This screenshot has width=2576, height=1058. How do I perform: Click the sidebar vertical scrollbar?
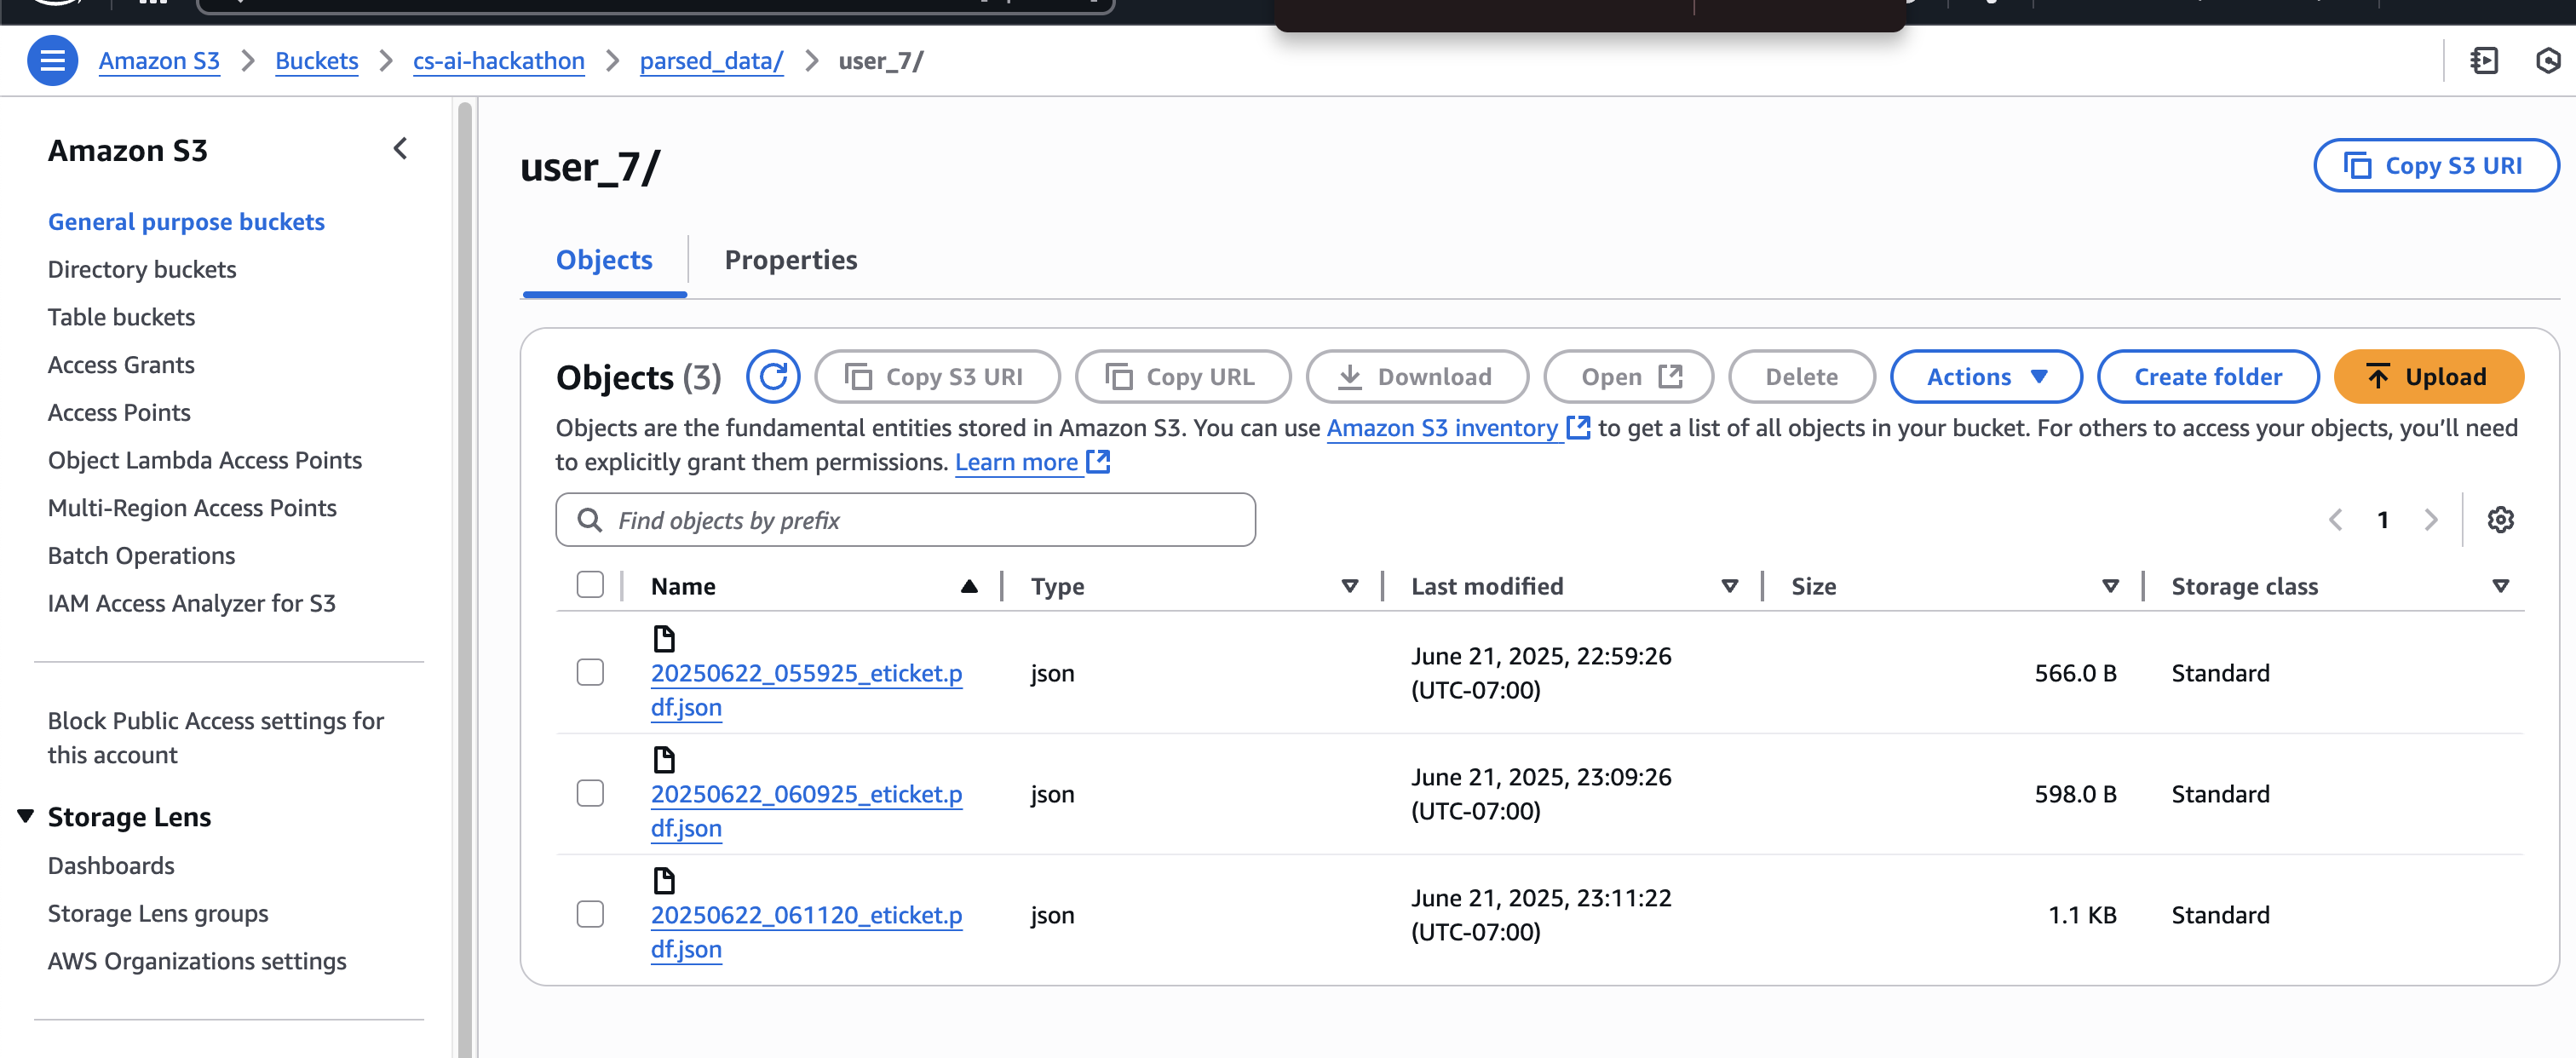click(x=464, y=580)
